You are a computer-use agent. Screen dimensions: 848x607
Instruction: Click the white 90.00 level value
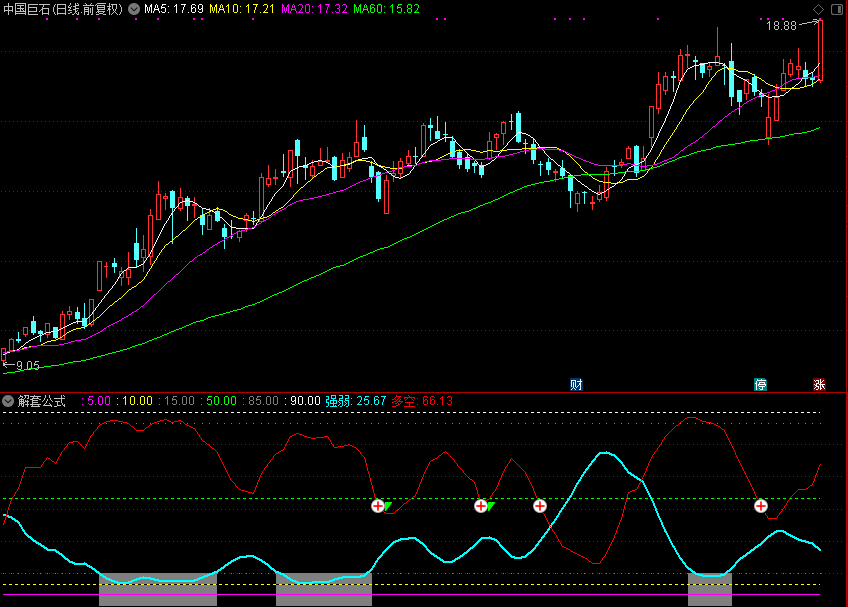305,401
